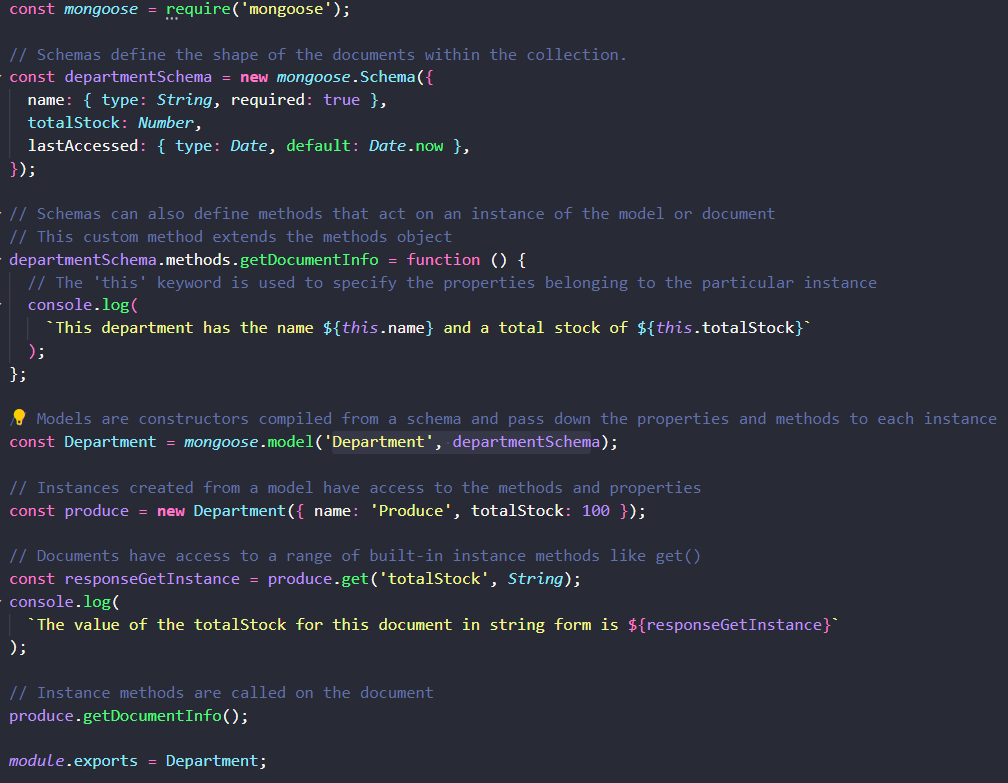Viewport: 1008px width, 783px height.
Task: Click the 'totalStock' string in produce.get
Action: pos(434,579)
